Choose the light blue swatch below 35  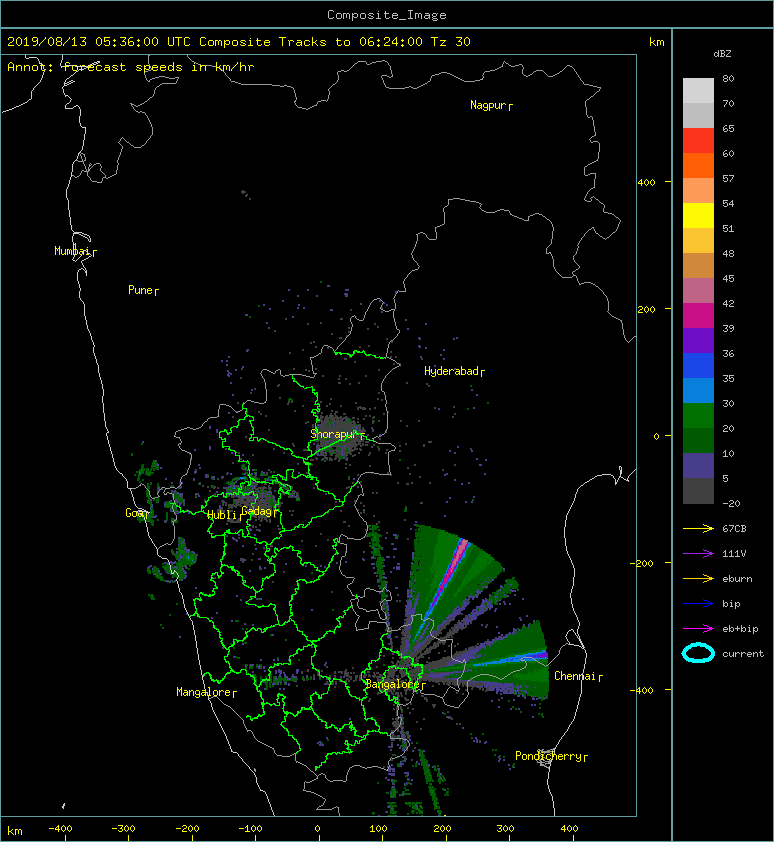click(698, 390)
